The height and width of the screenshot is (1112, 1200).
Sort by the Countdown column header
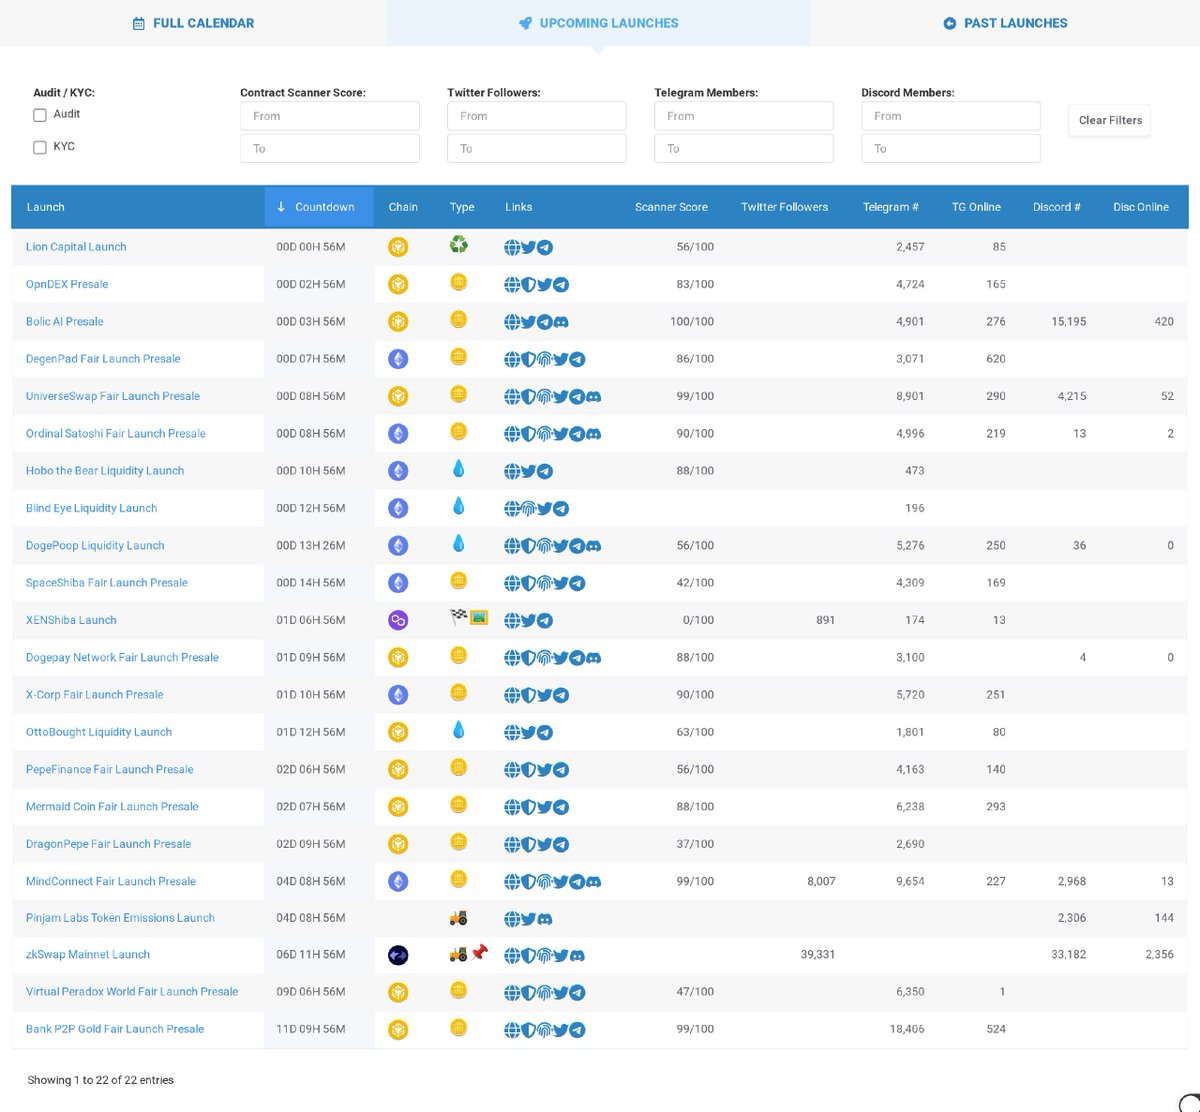(319, 207)
